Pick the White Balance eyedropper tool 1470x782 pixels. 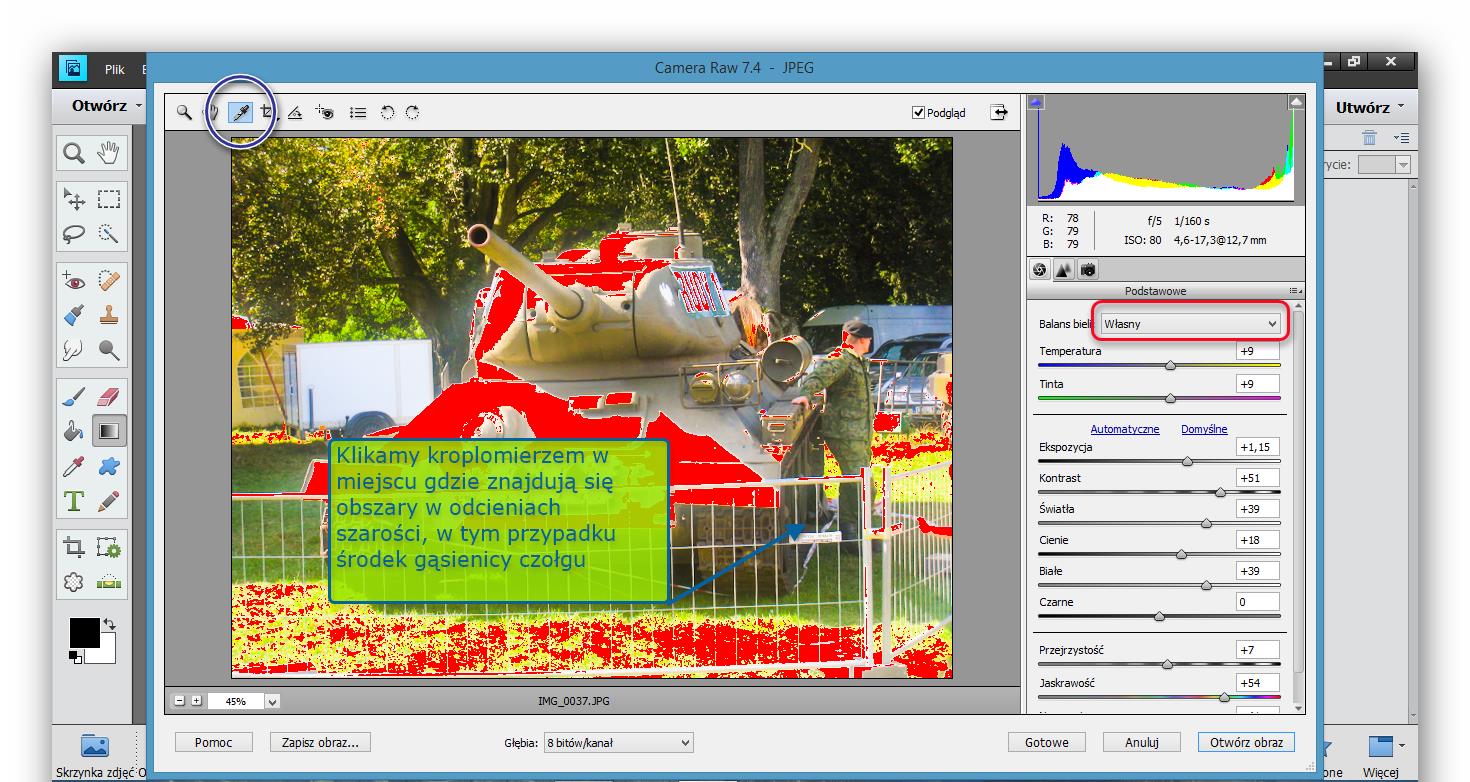coord(240,113)
